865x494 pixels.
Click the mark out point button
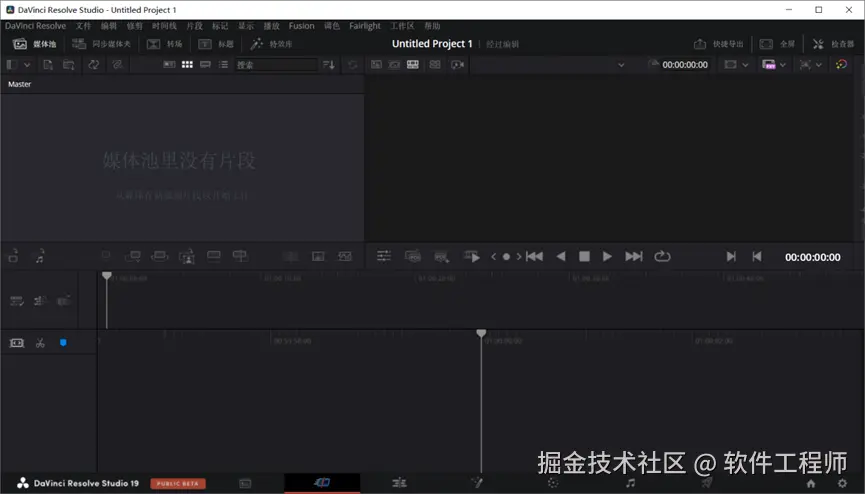pos(757,256)
